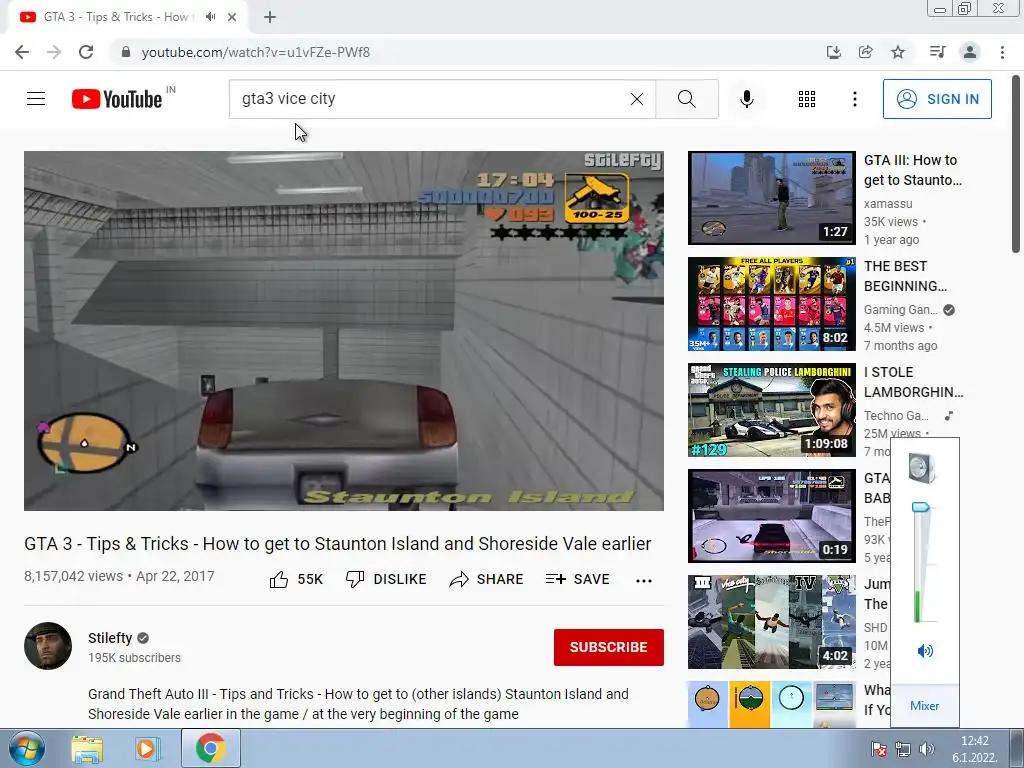1024x768 pixels.
Task: Start voice search with microphone icon
Action: point(747,99)
